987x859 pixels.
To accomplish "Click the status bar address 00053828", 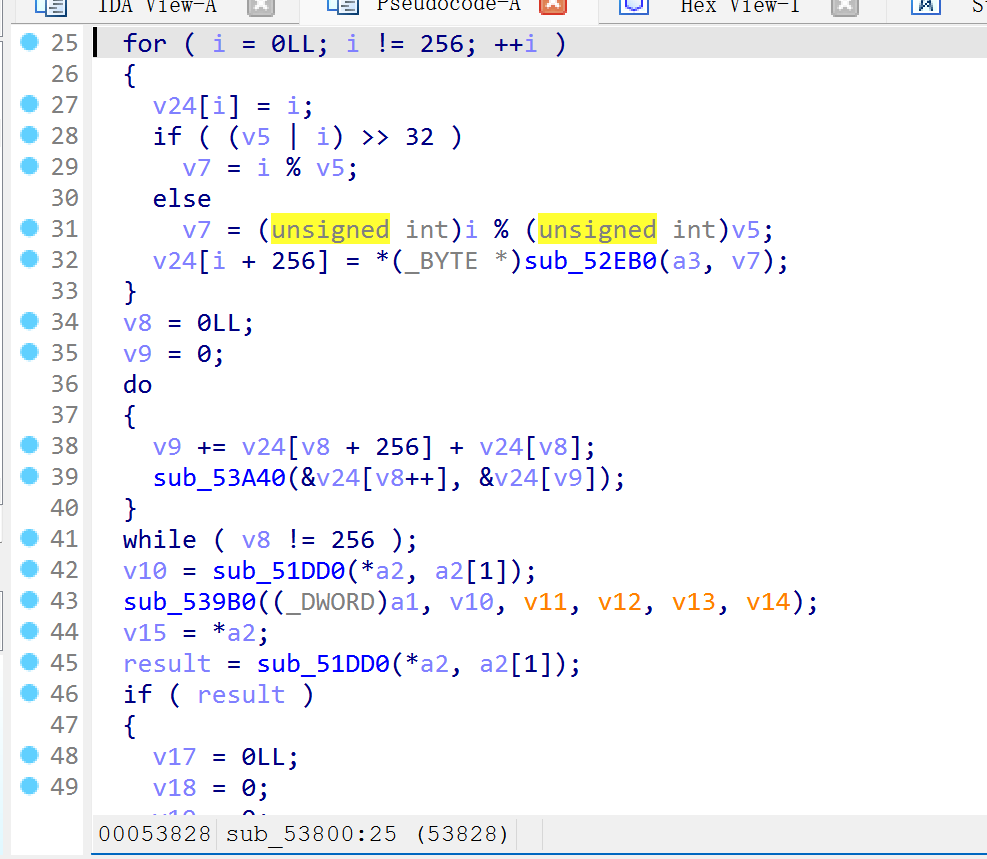I will (x=155, y=834).
